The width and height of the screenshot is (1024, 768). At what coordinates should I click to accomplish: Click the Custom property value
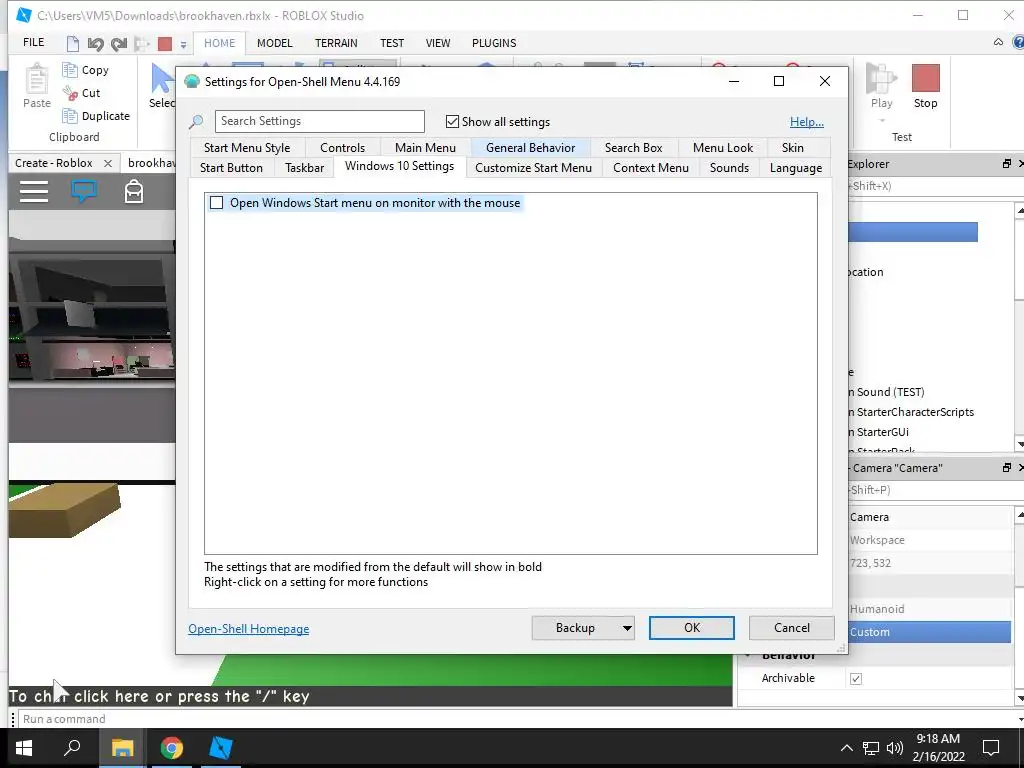(930, 632)
